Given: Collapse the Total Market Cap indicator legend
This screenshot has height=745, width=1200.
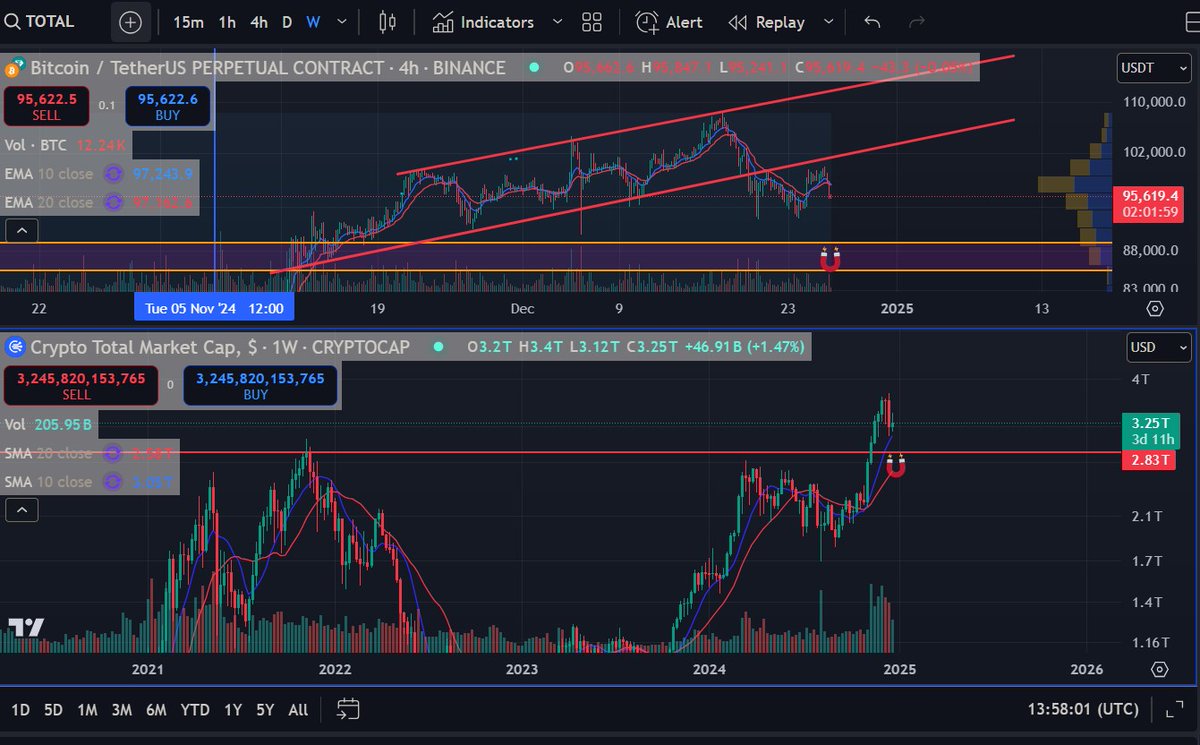Looking at the screenshot, I should [x=22, y=511].
